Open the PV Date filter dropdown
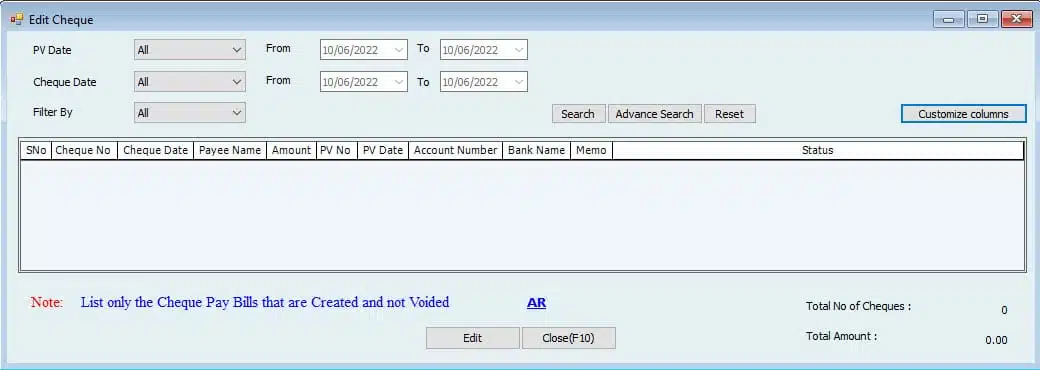 tap(190, 50)
